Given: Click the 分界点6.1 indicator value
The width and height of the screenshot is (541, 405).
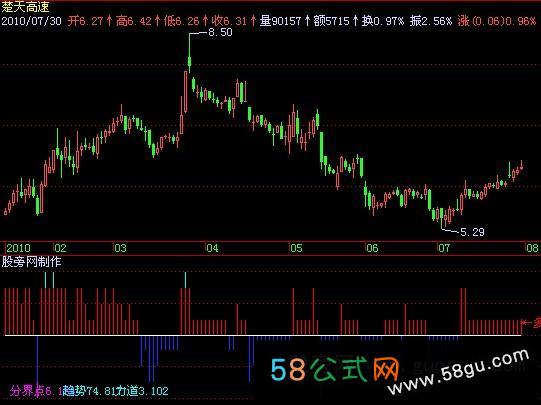Looking at the screenshot, I should [36, 391].
